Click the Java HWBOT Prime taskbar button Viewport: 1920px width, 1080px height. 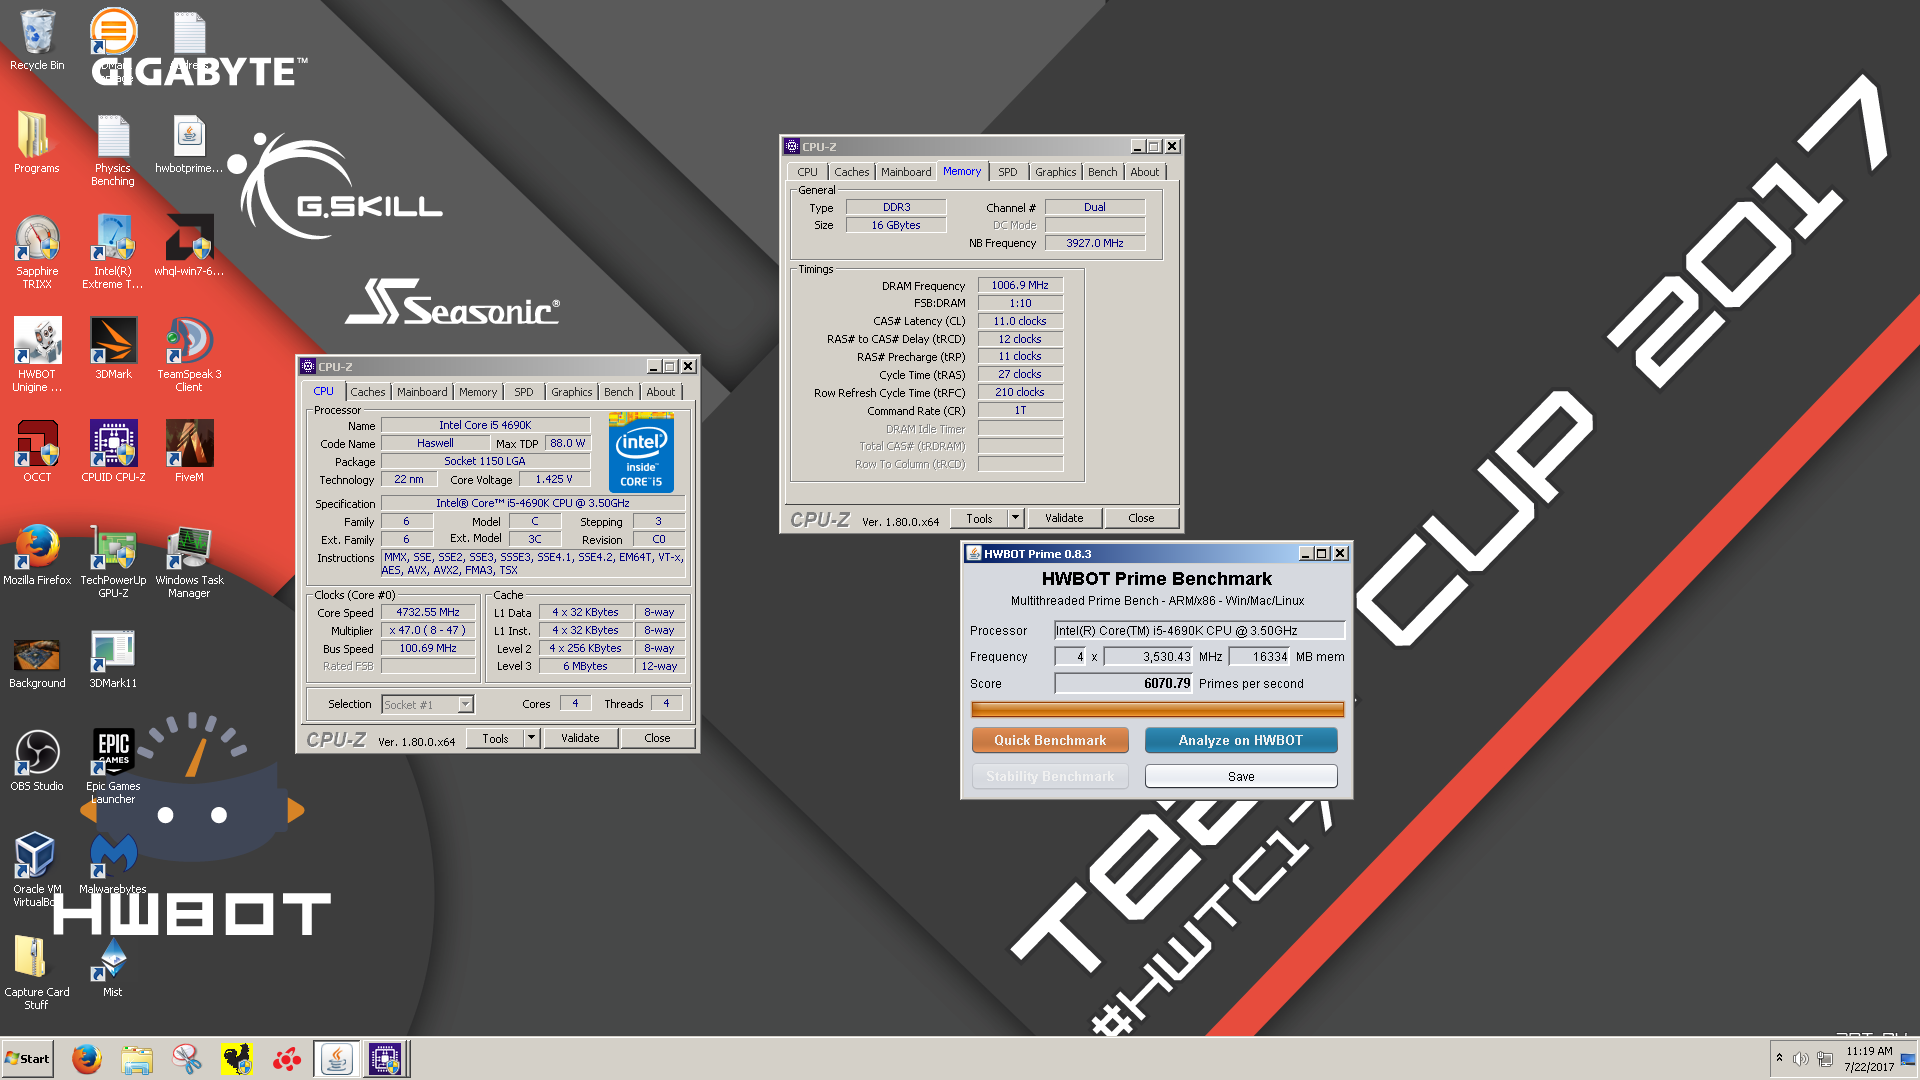point(337,1059)
